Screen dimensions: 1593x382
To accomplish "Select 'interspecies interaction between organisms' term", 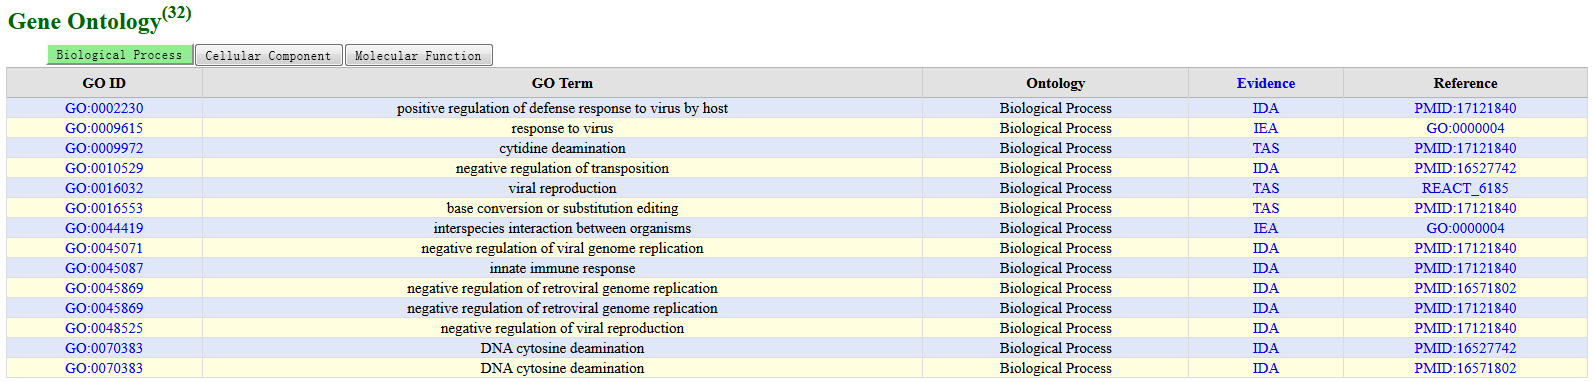I will [x=562, y=228].
